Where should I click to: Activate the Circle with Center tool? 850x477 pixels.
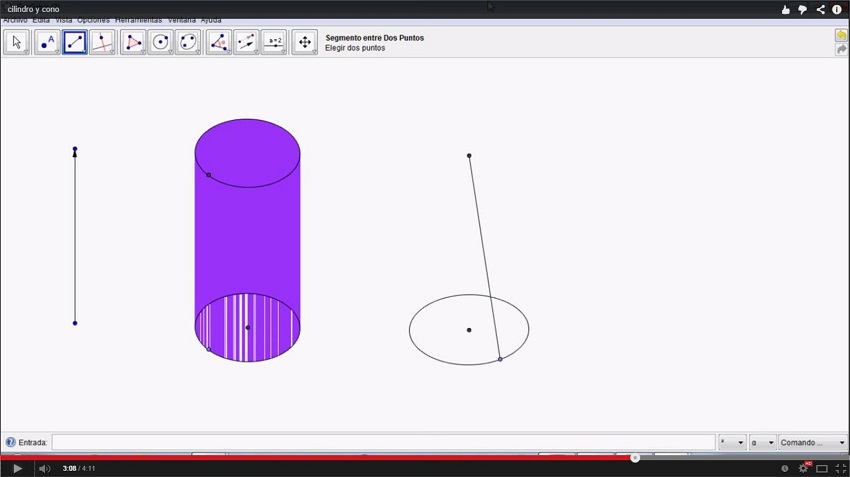click(160, 42)
